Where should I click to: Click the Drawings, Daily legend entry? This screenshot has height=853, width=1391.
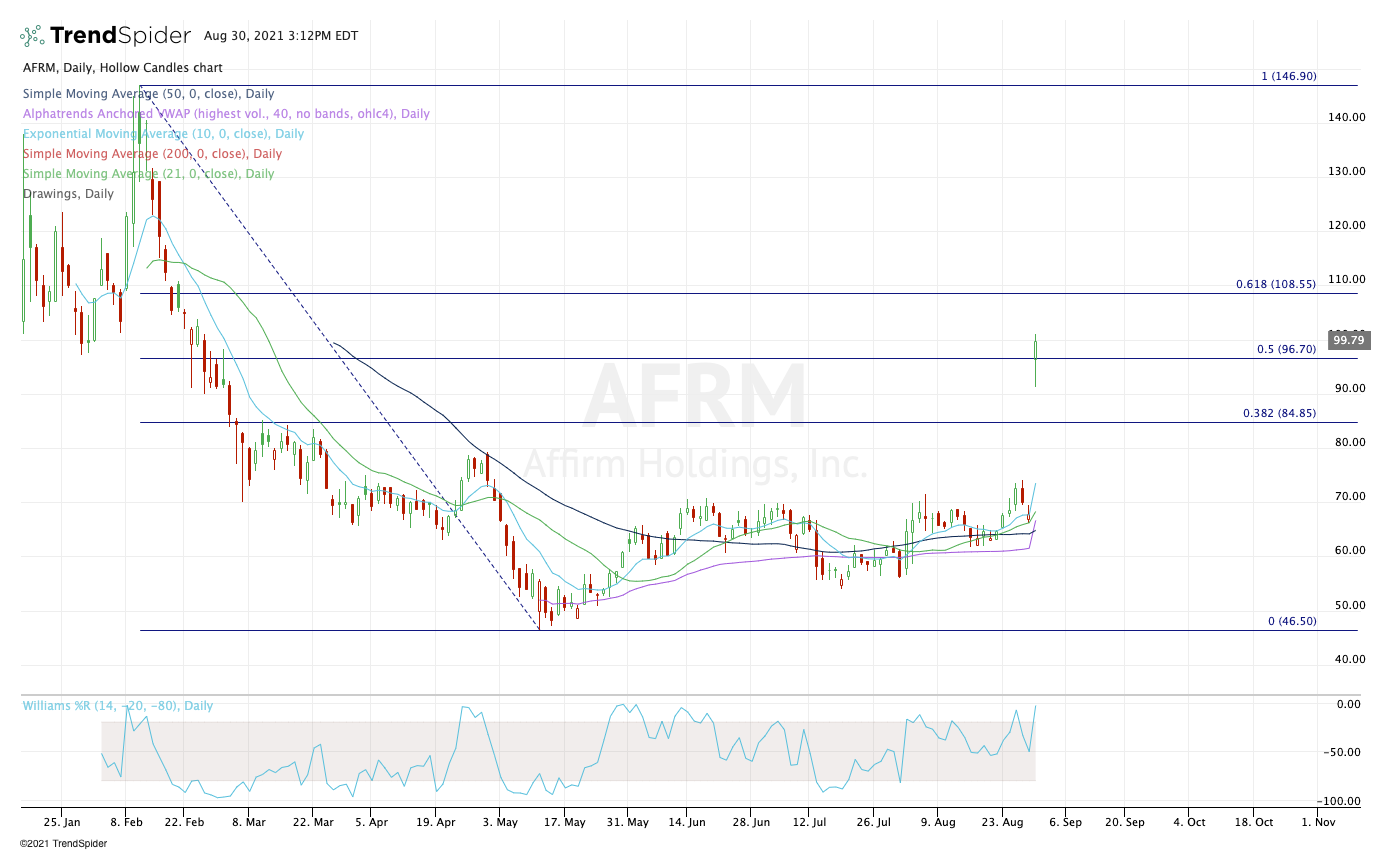[x=68, y=194]
